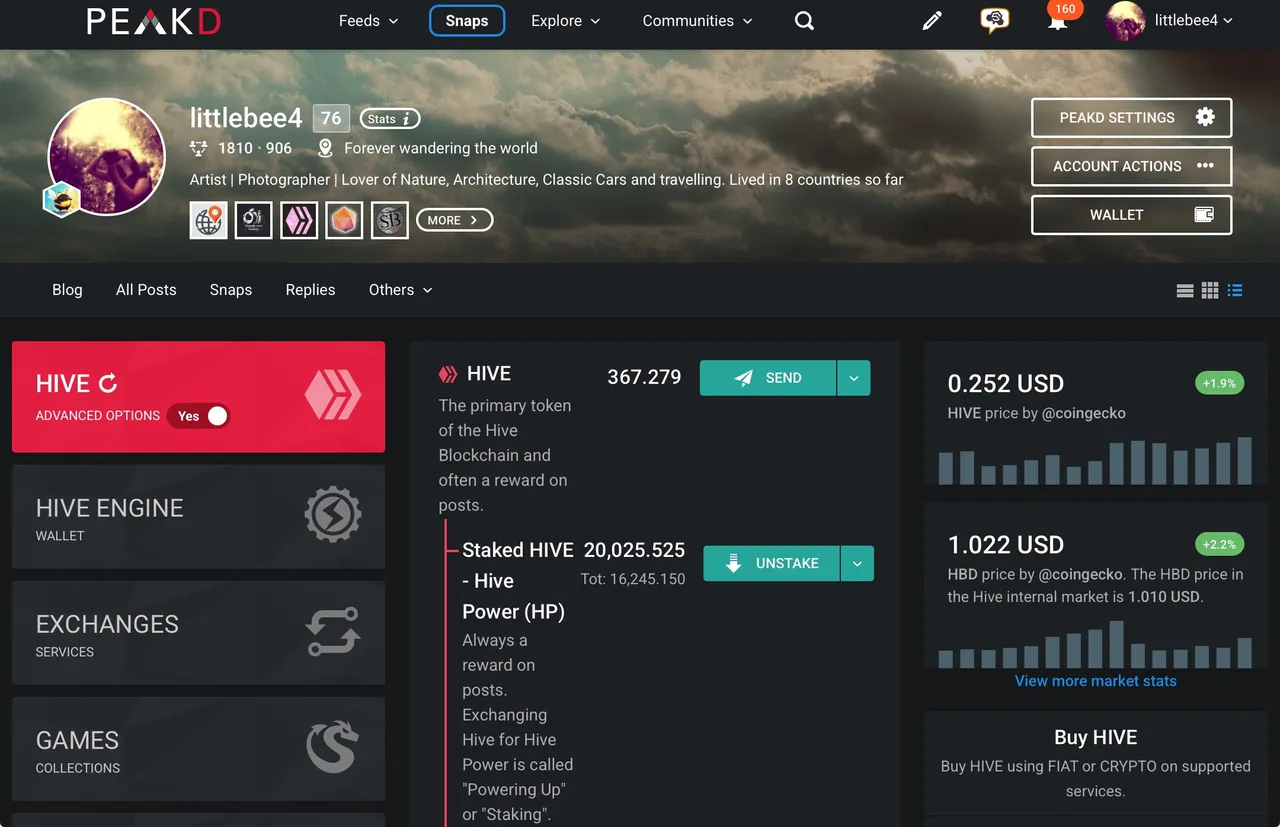Click the UNSTAKE button
1280x827 pixels.
(x=772, y=563)
